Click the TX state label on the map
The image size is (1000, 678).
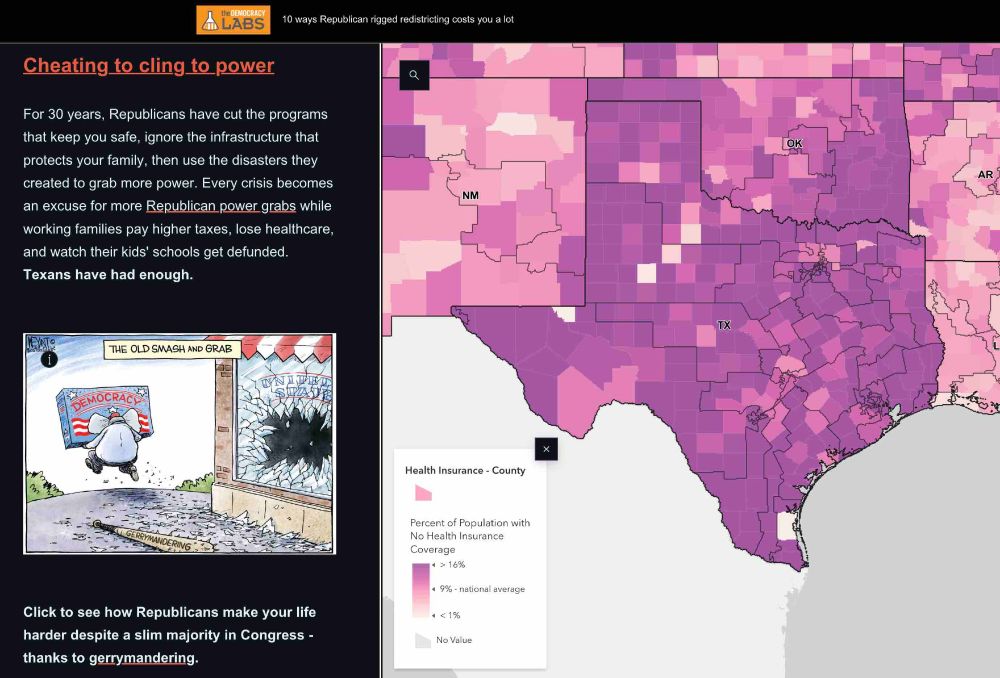[724, 325]
